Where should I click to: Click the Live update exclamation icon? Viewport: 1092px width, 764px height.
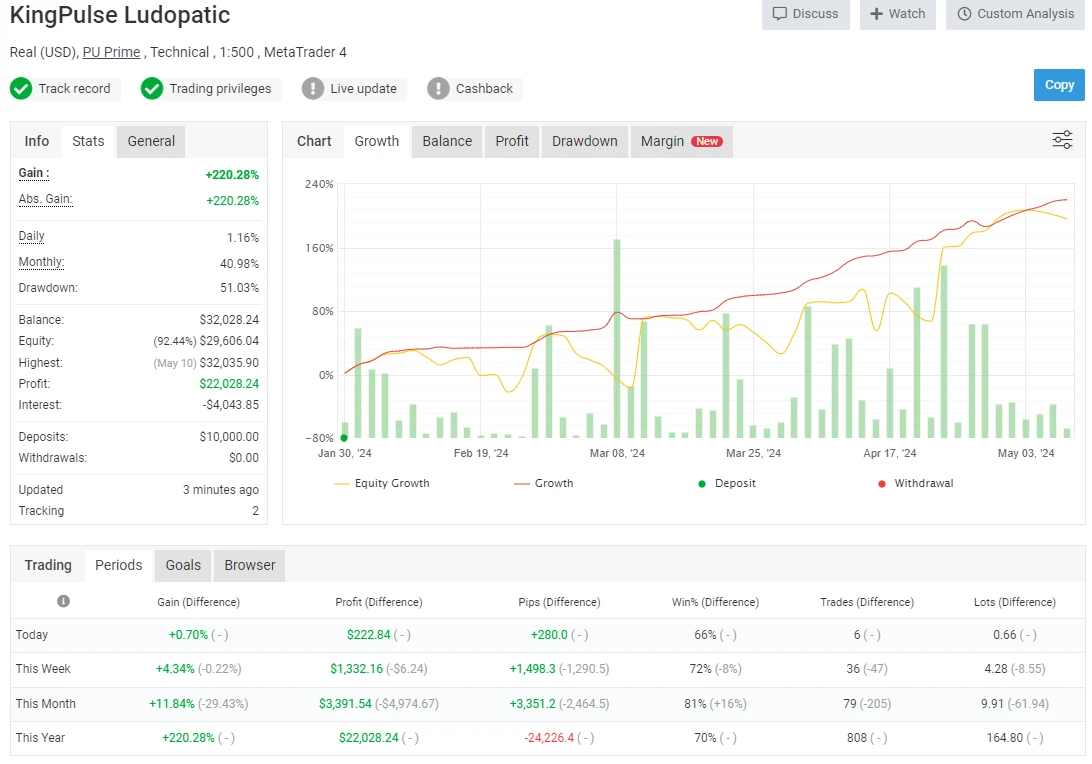click(313, 89)
